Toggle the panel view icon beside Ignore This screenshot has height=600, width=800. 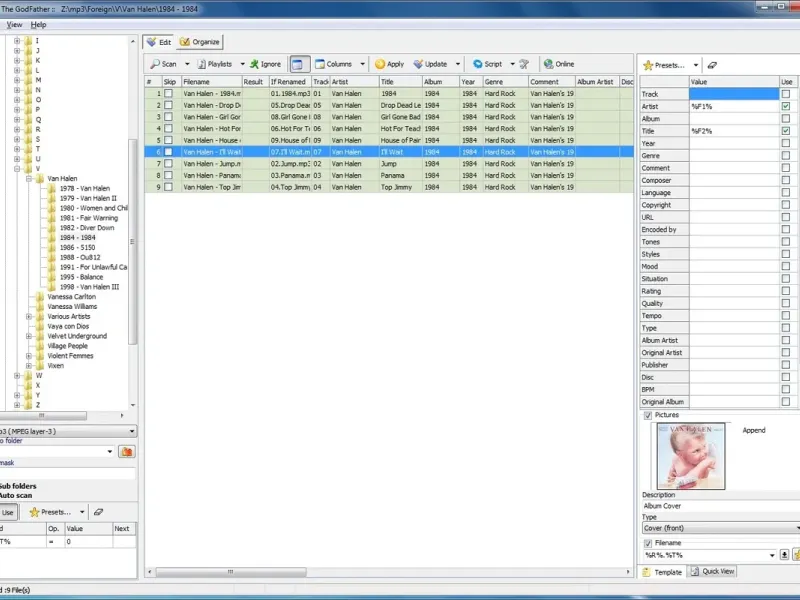click(297, 64)
